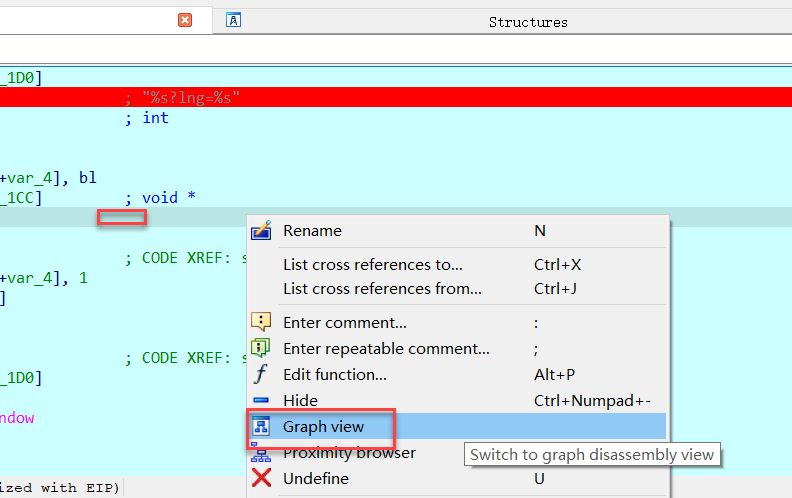Choose List cross references to...
Viewport: 792px width, 498px height.
pos(372,265)
